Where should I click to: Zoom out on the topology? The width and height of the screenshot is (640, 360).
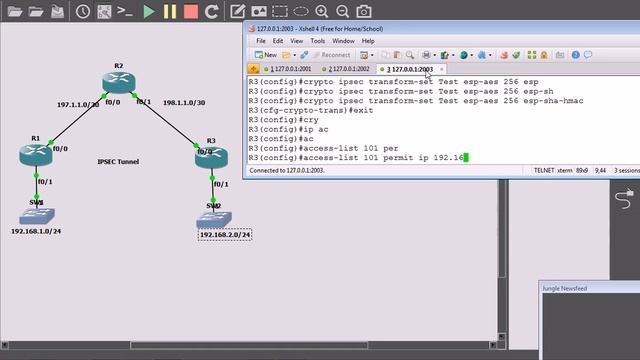[342, 11]
